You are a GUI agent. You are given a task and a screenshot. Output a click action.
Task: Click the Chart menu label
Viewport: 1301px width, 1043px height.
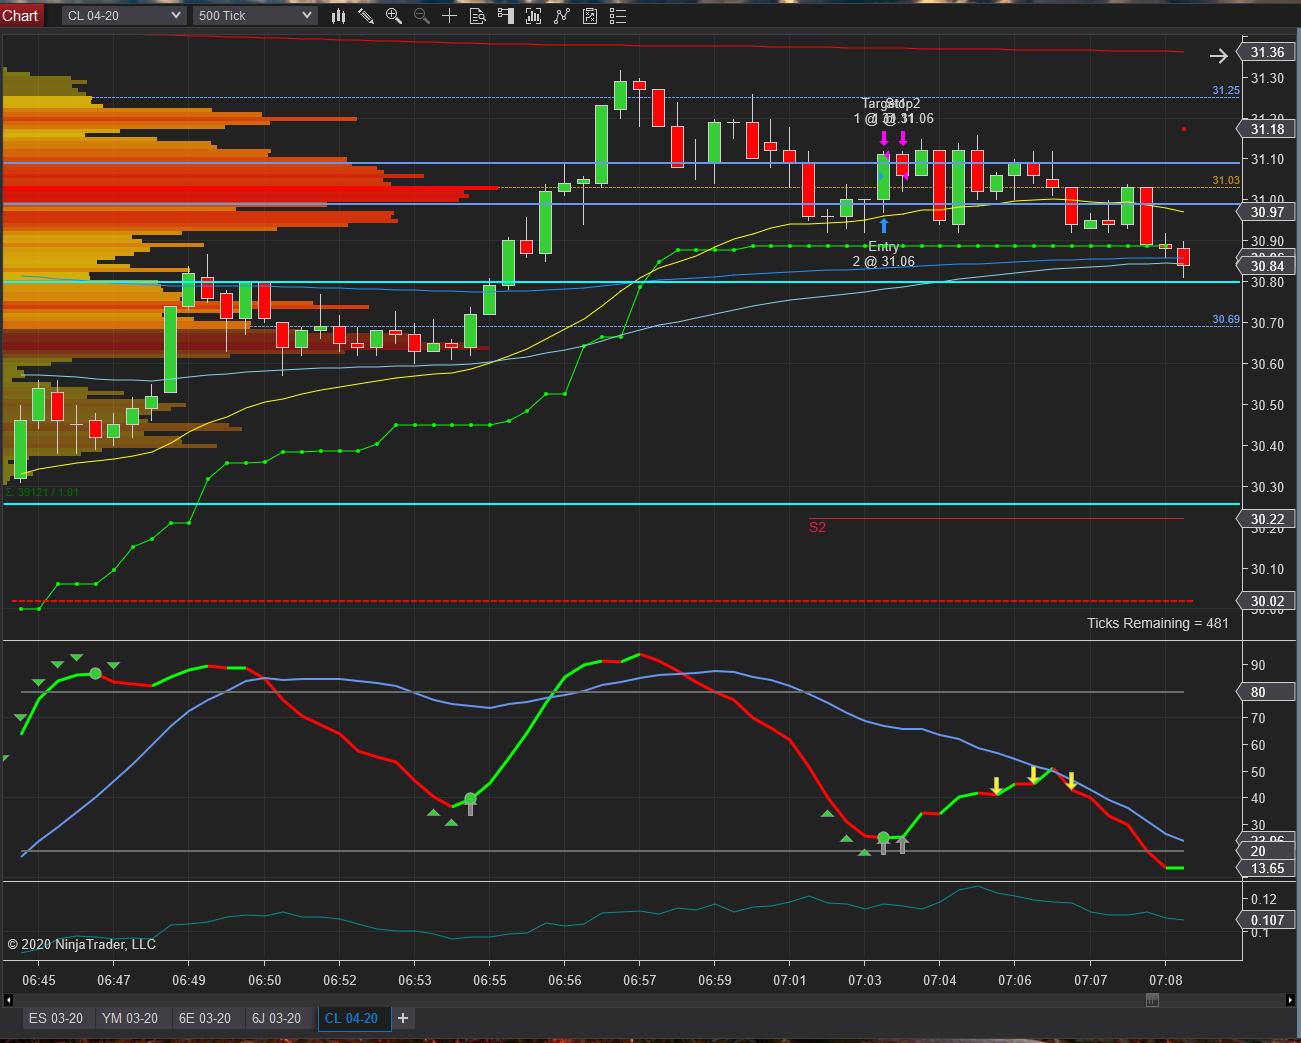[20, 15]
